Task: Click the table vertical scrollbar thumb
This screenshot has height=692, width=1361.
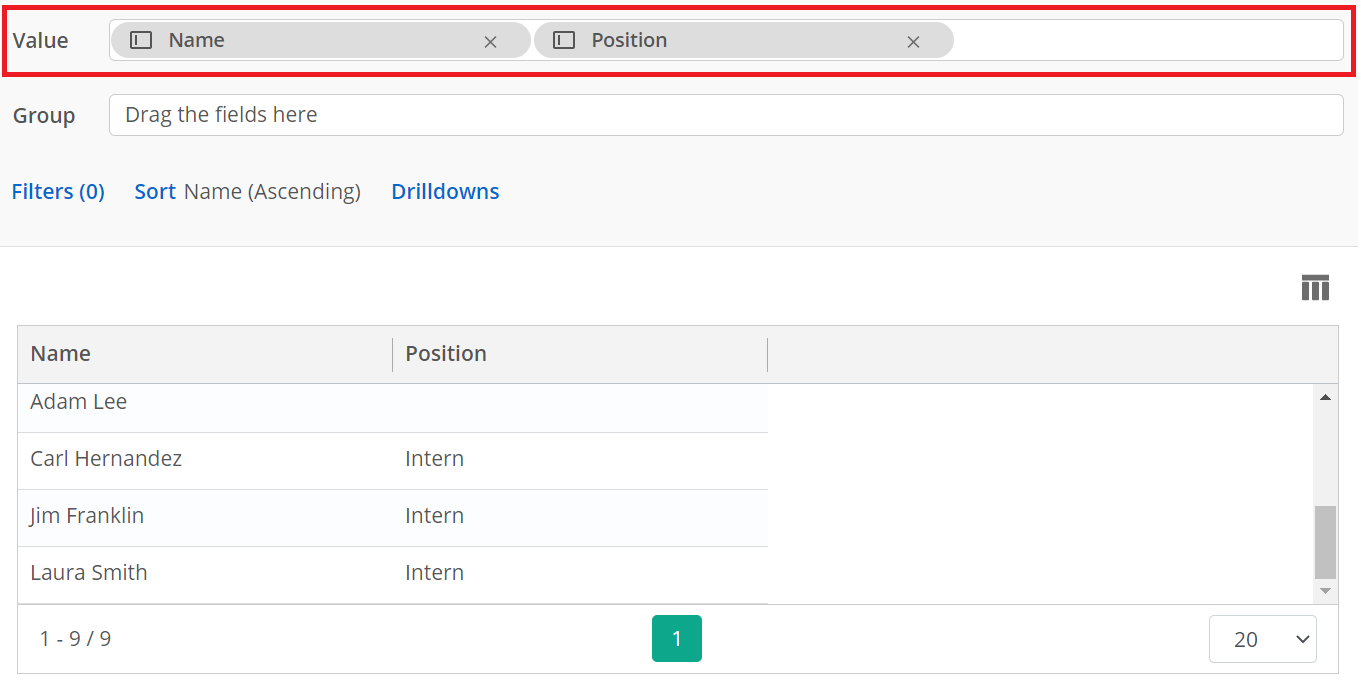Action: tap(1325, 541)
